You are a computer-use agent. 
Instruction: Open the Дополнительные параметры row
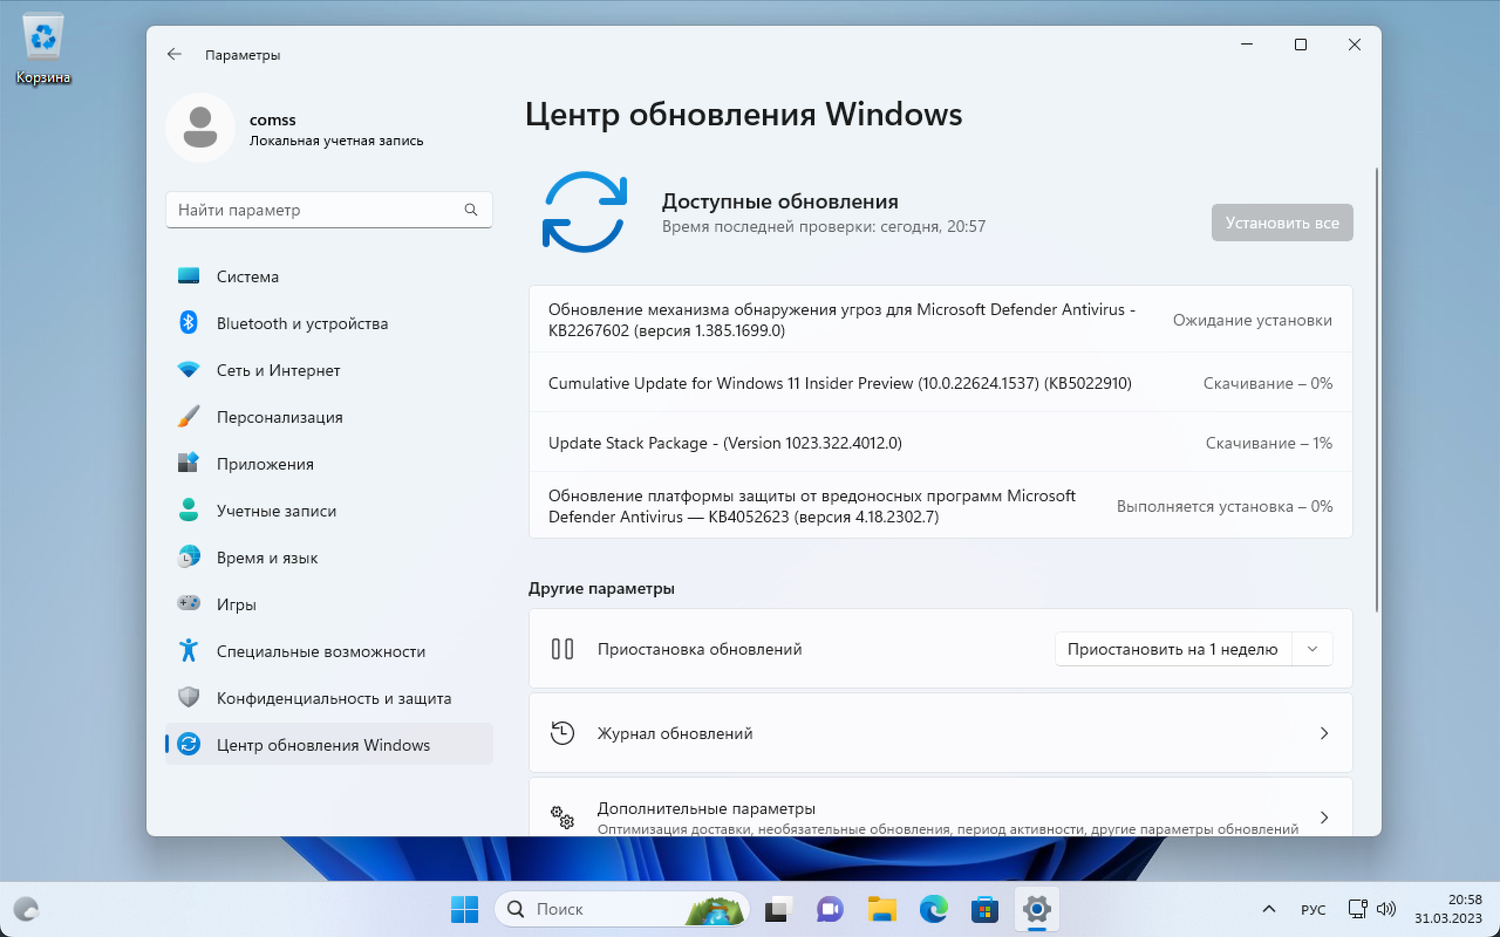[940, 808]
